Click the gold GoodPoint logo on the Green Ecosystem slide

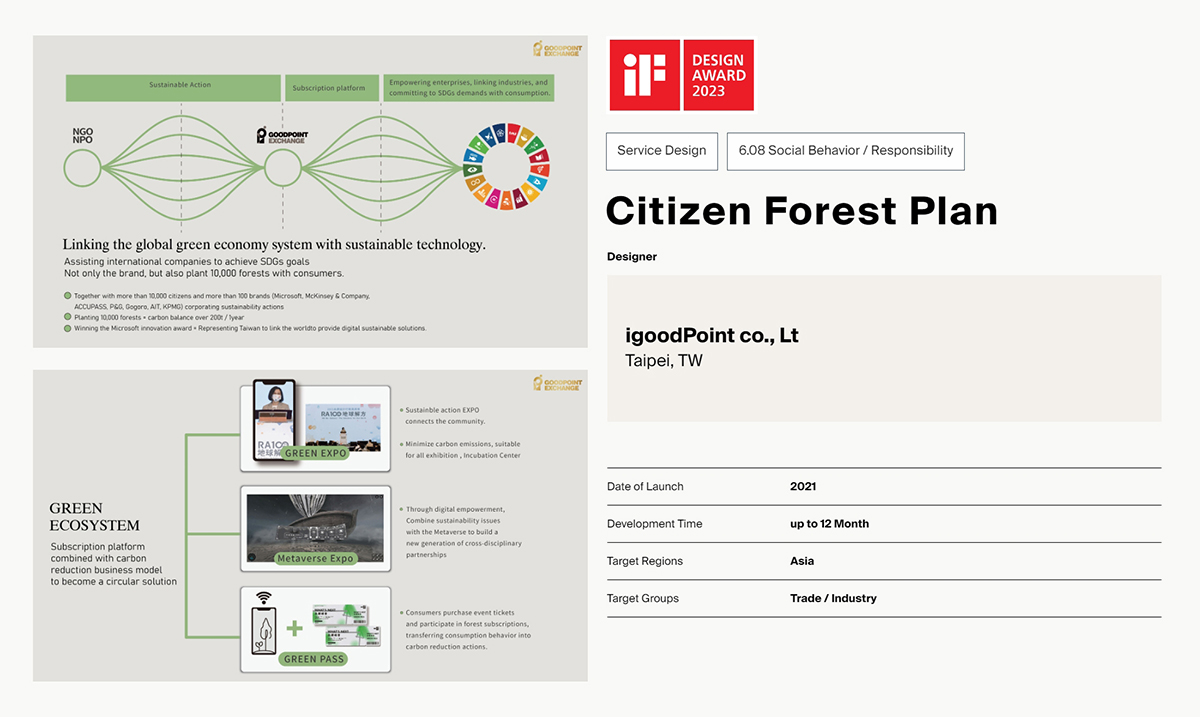556,383
